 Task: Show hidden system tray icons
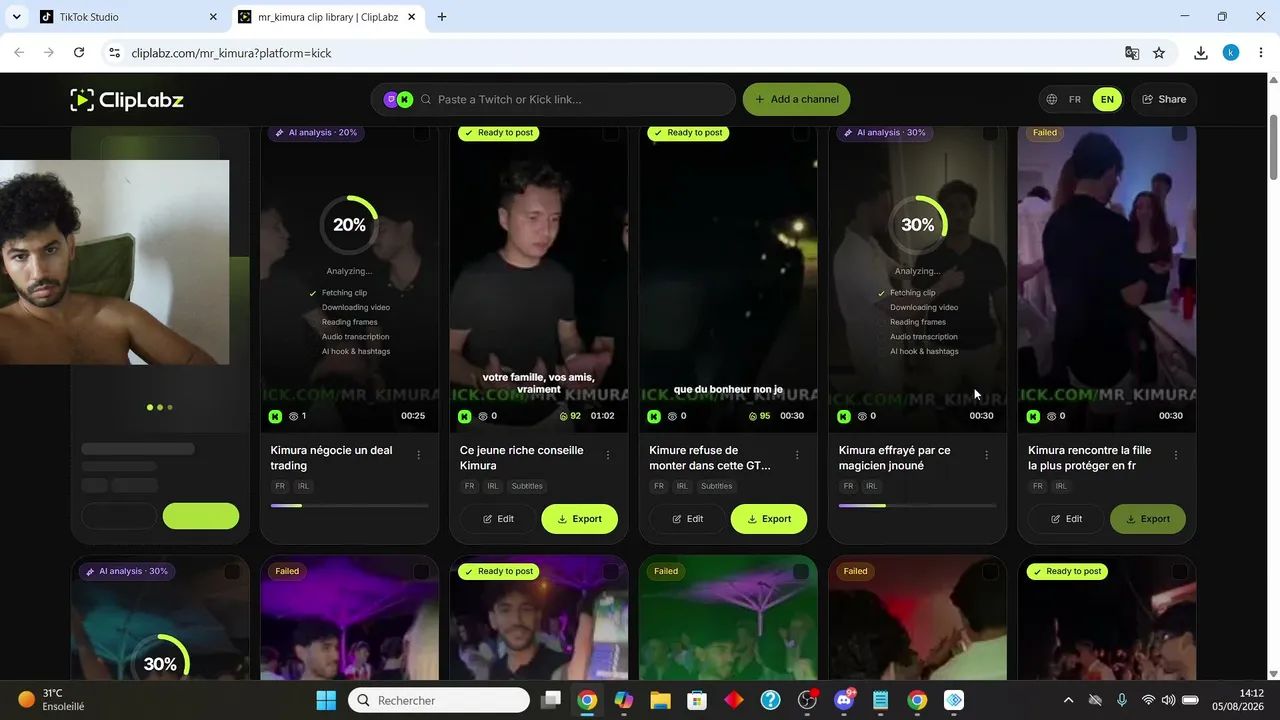click(x=1068, y=700)
